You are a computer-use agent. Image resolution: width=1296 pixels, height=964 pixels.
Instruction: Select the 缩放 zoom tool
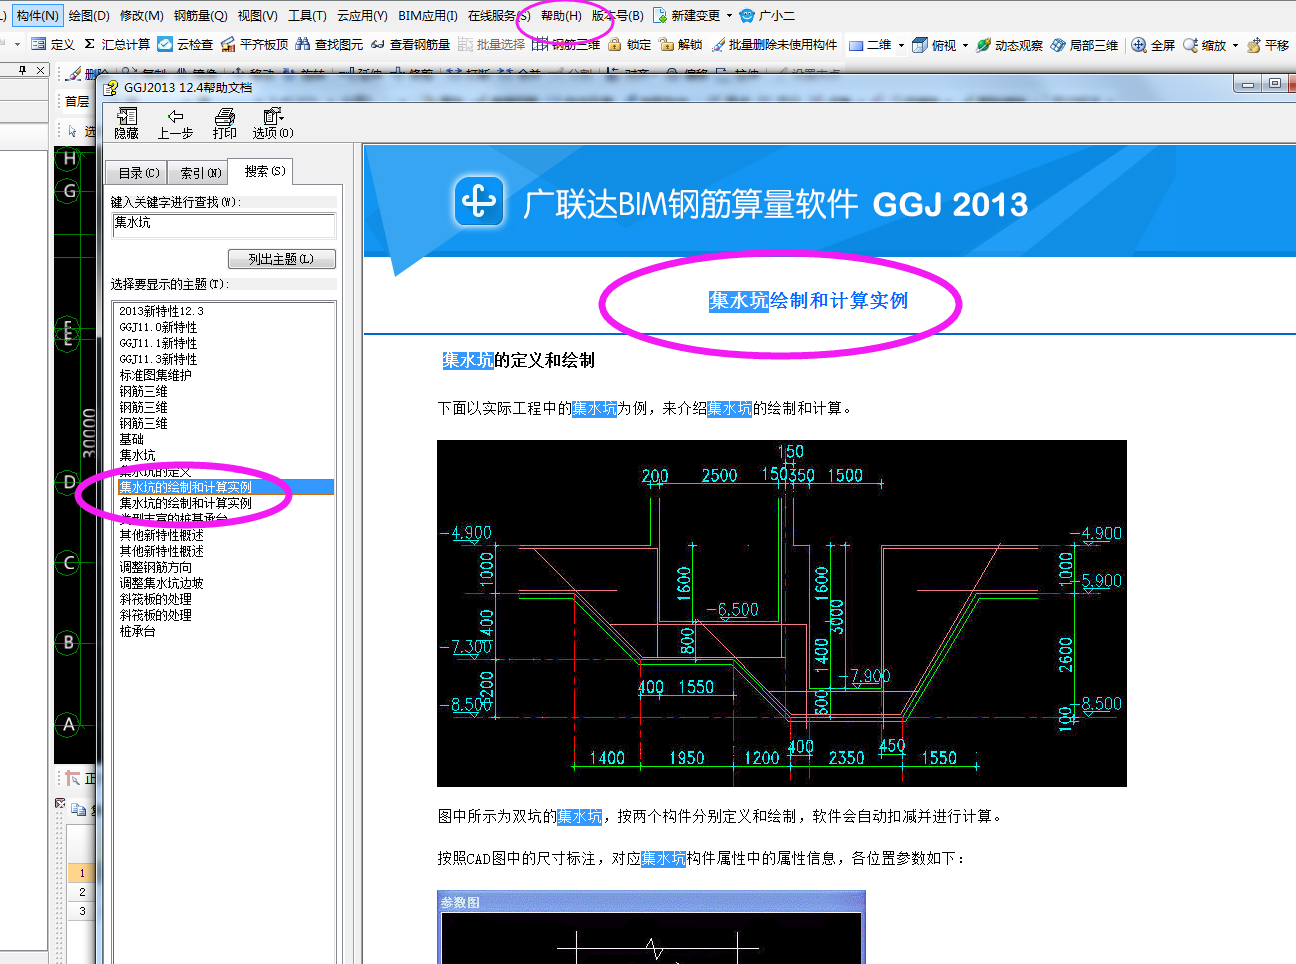[1204, 45]
